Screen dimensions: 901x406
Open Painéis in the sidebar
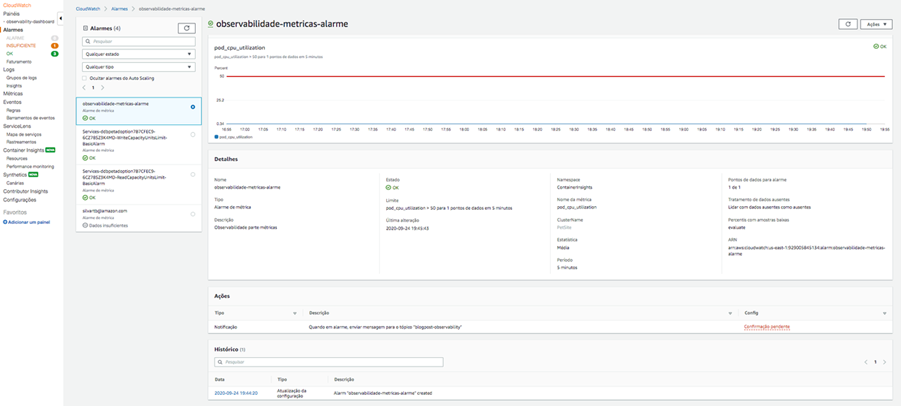[x=11, y=13]
